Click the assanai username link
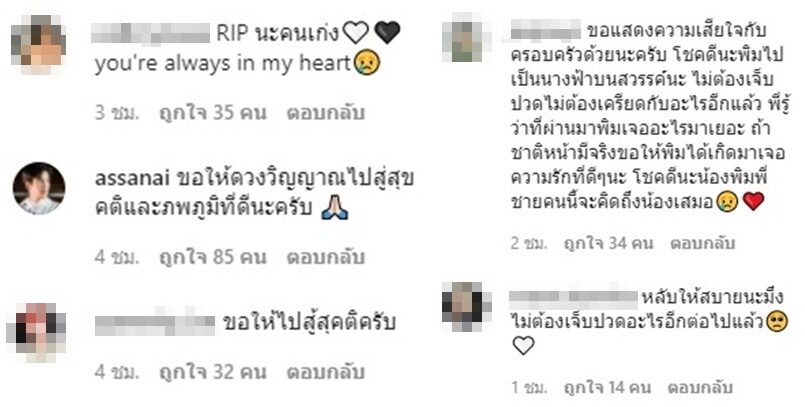The width and height of the screenshot is (805, 407). (132, 178)
